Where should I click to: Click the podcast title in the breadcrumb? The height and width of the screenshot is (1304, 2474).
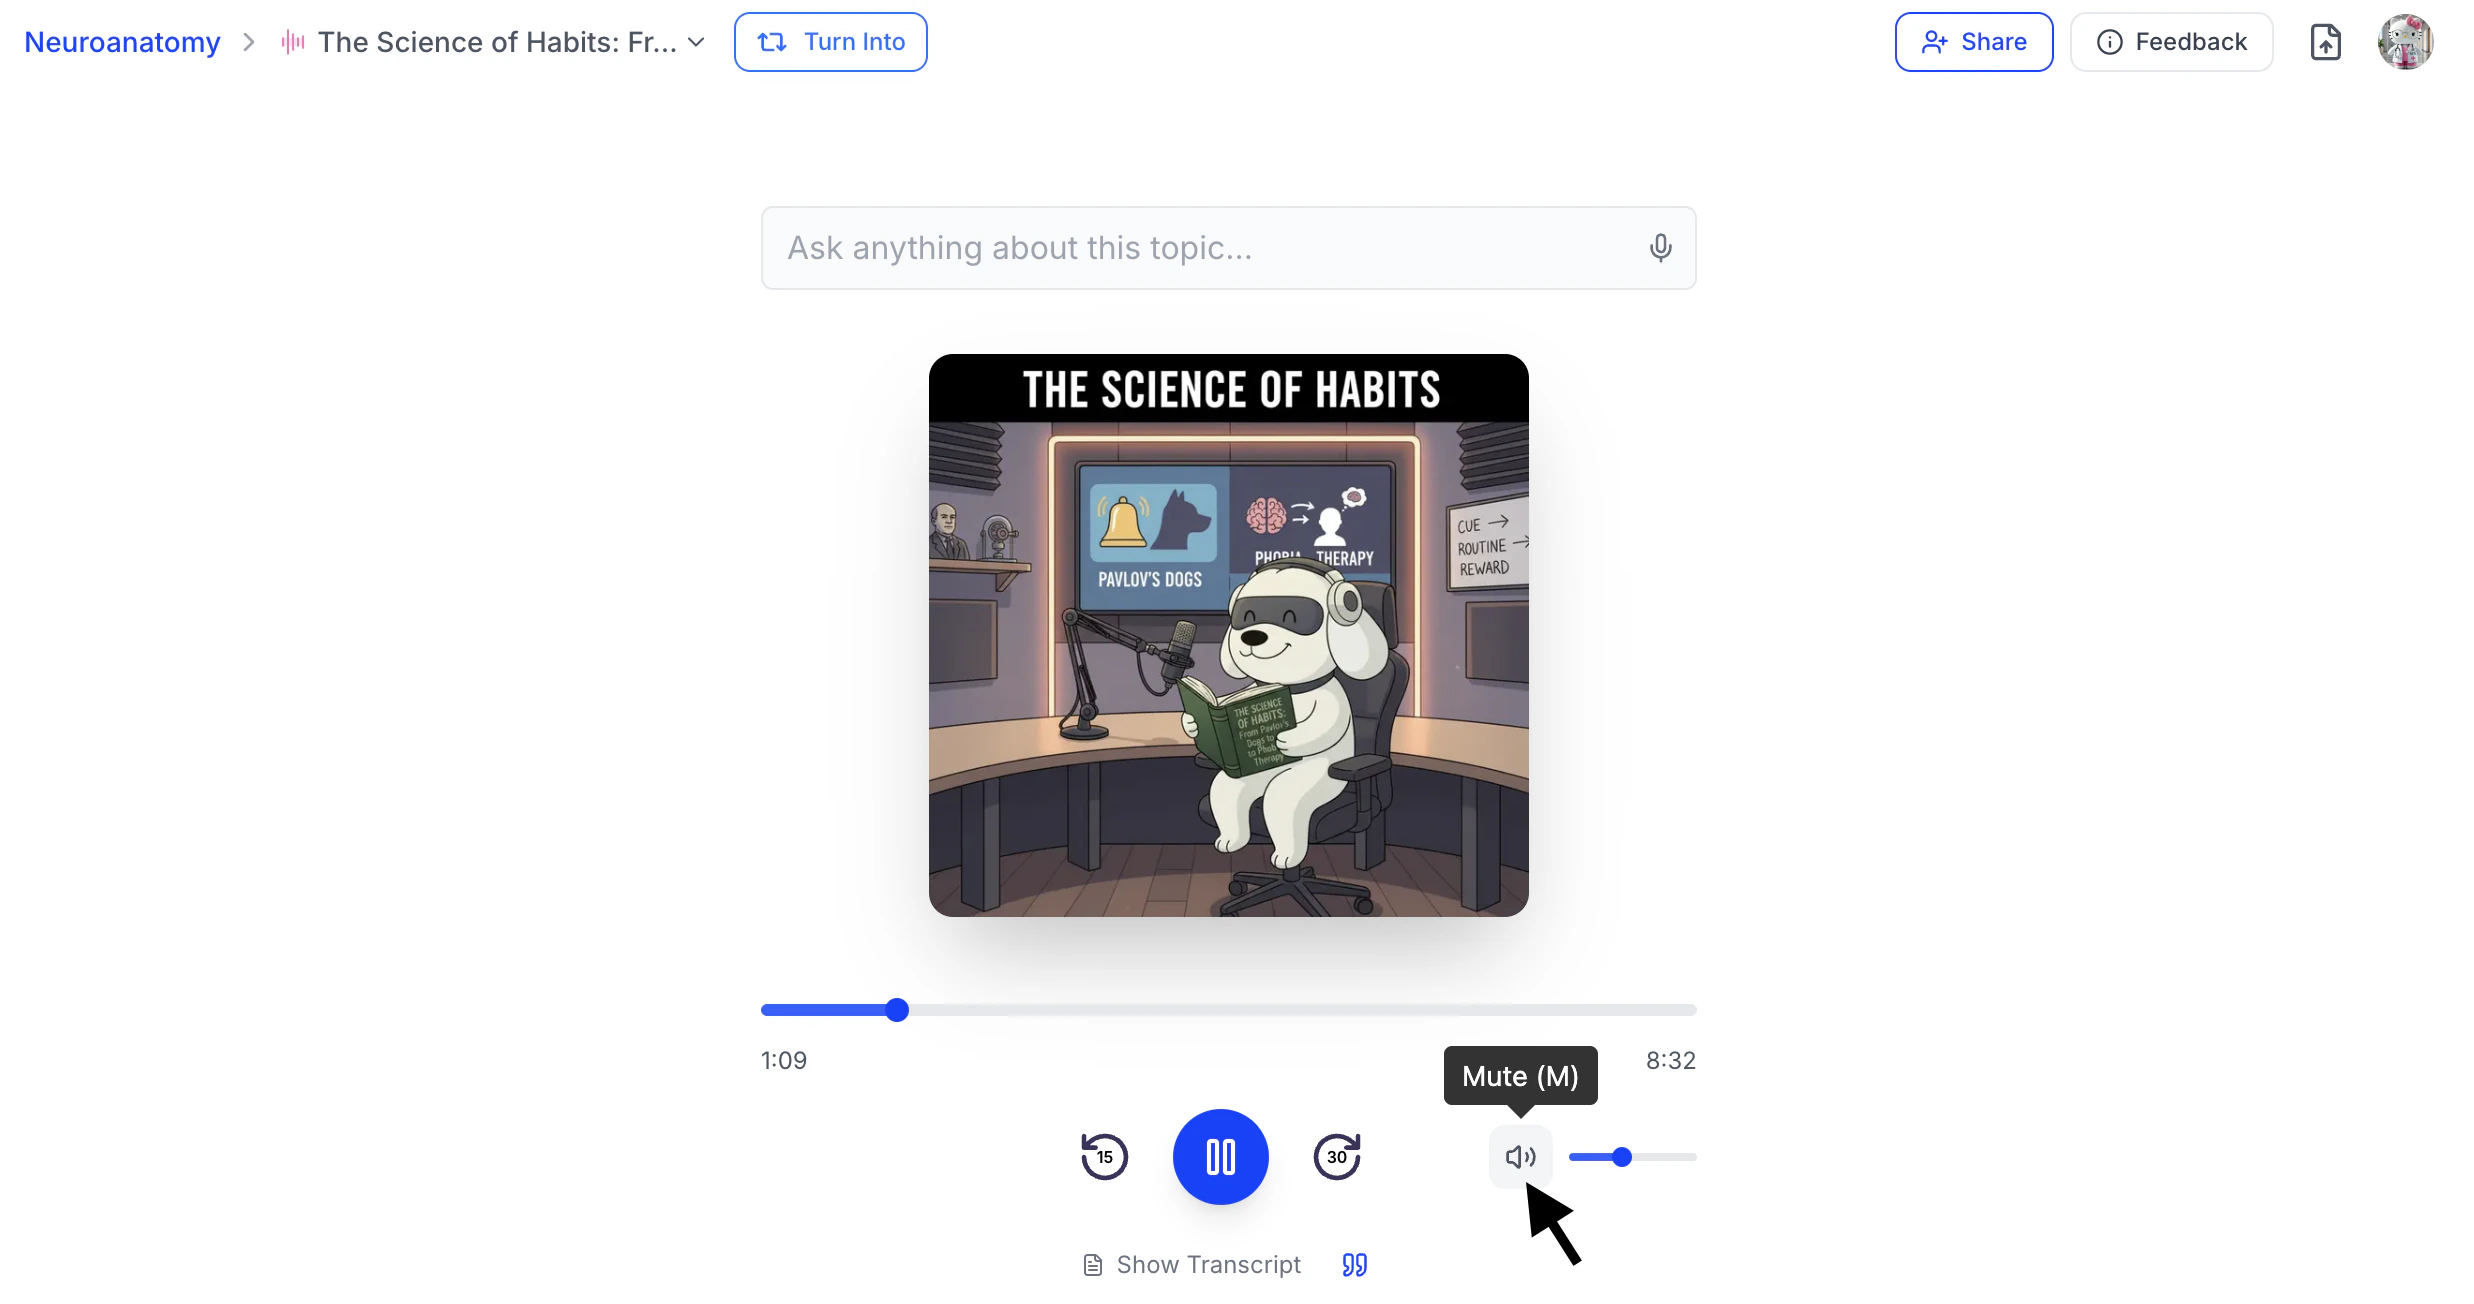pos(497,42)
